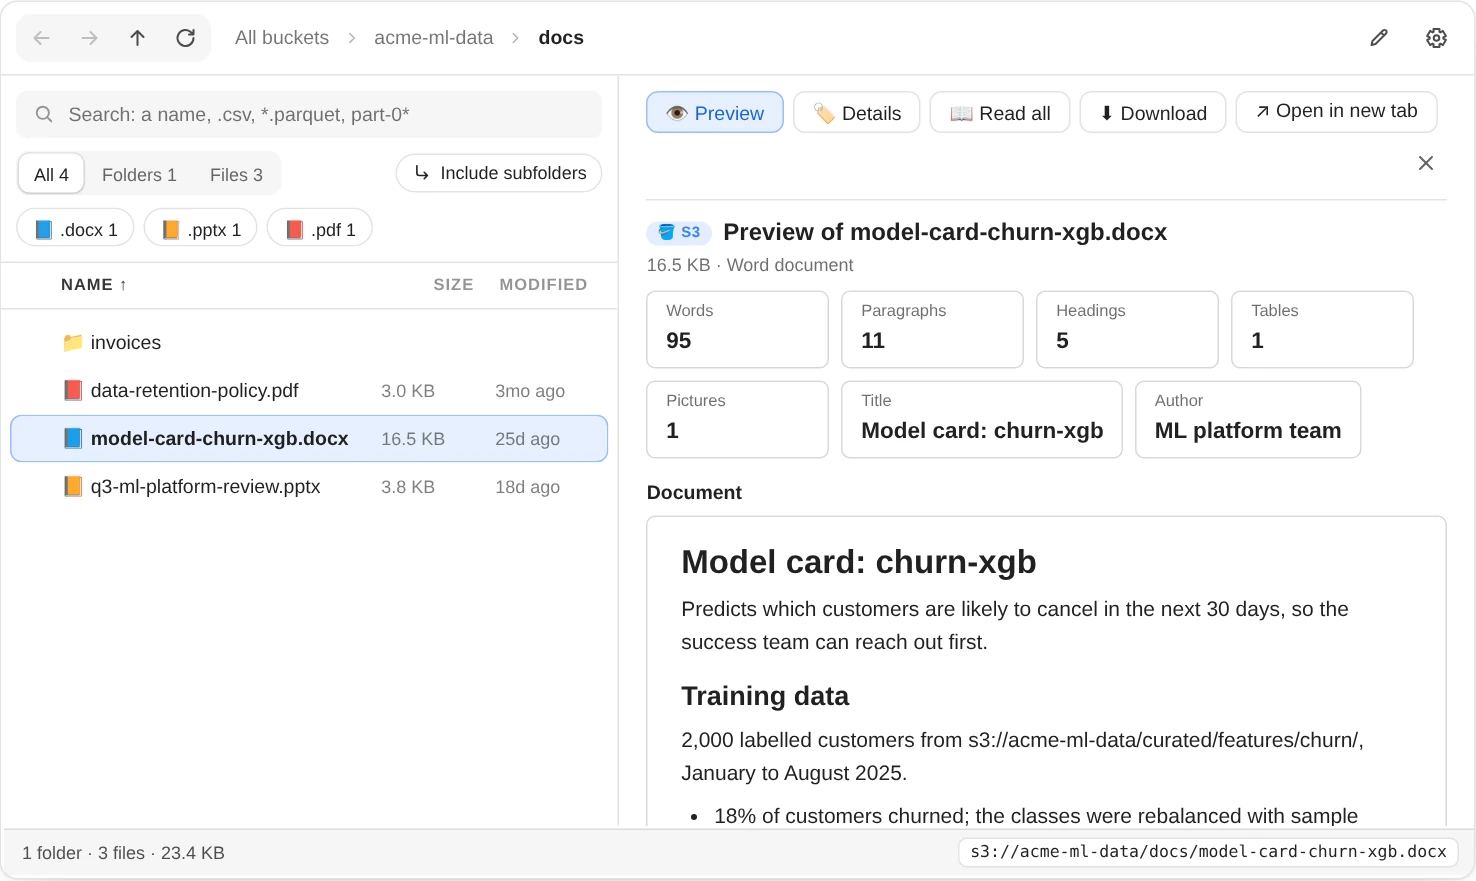Open settings with the gear icon
1476x881 pixels.
pos(1436,38)
